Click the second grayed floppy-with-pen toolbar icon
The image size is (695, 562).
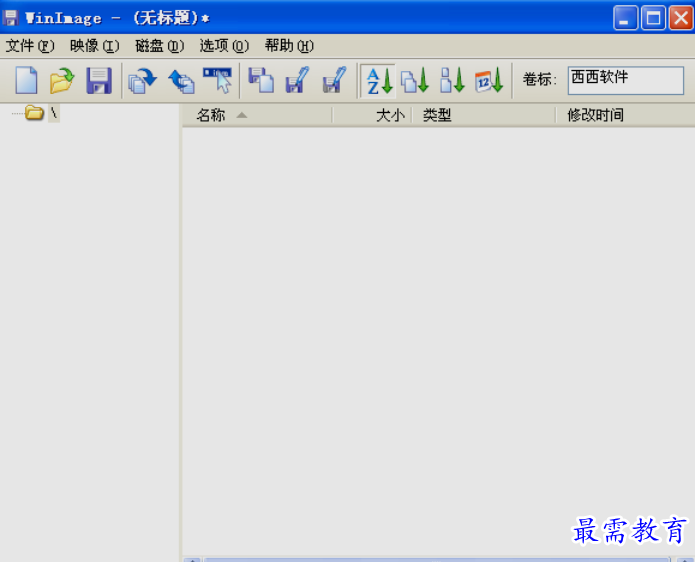(335, 80)
